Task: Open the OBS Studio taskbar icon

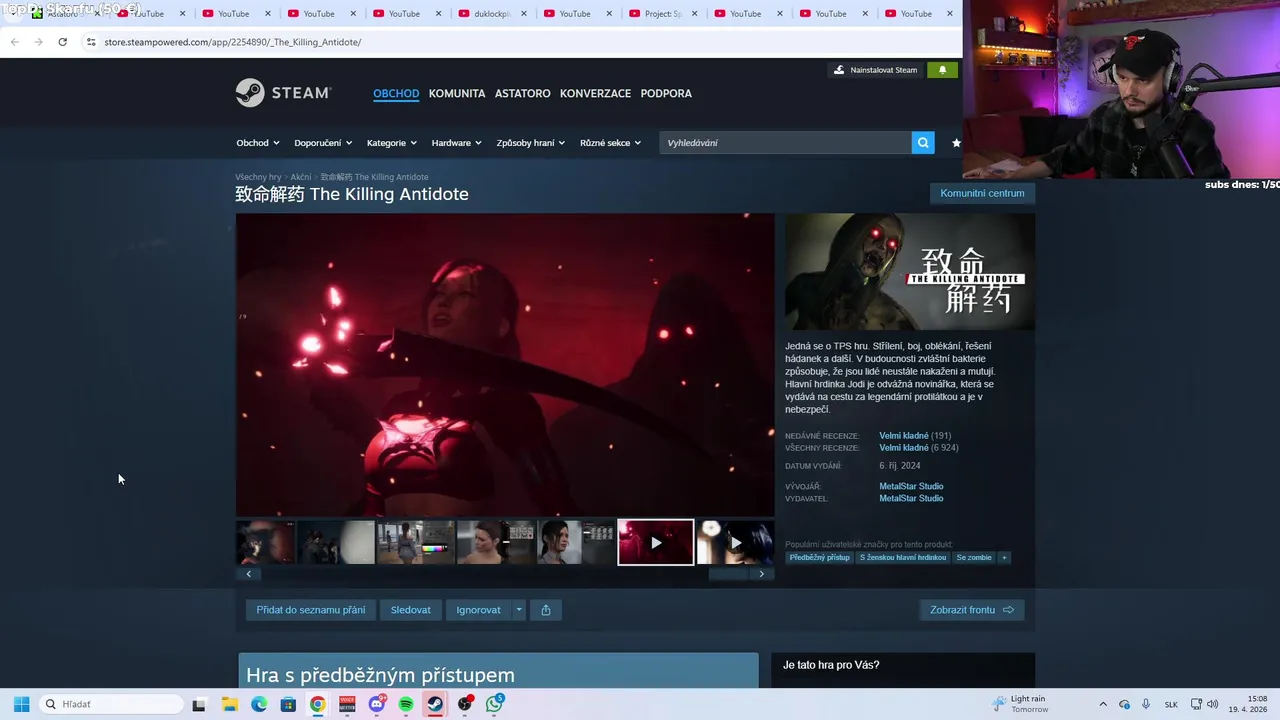Action: [x=465, y=704]
